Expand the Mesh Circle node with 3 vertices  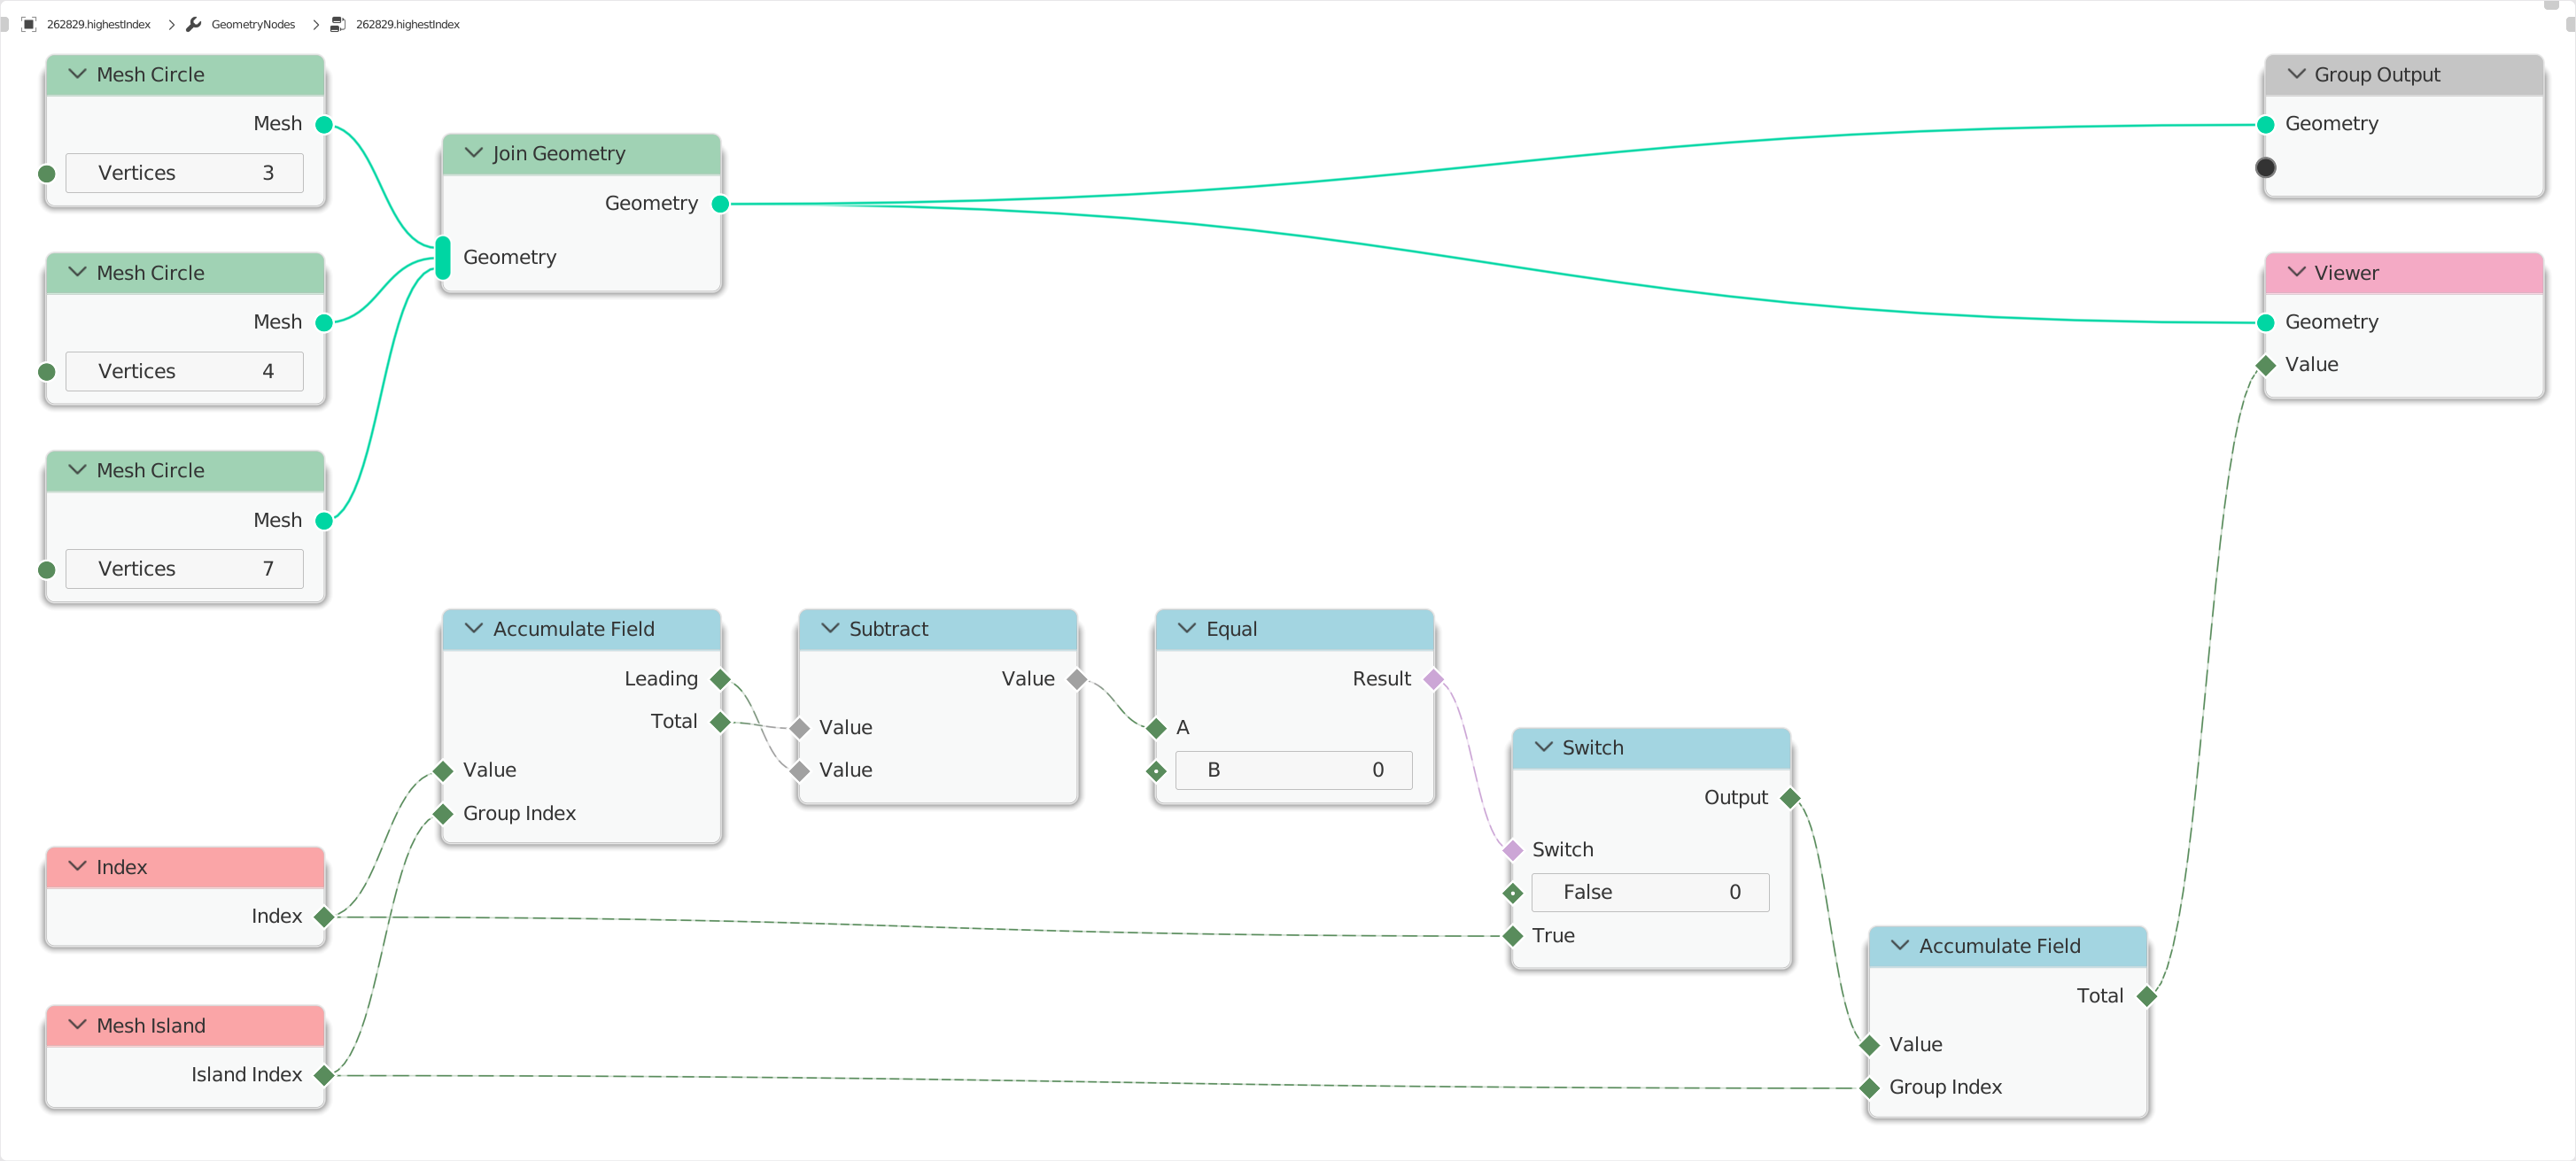point(75,74)
